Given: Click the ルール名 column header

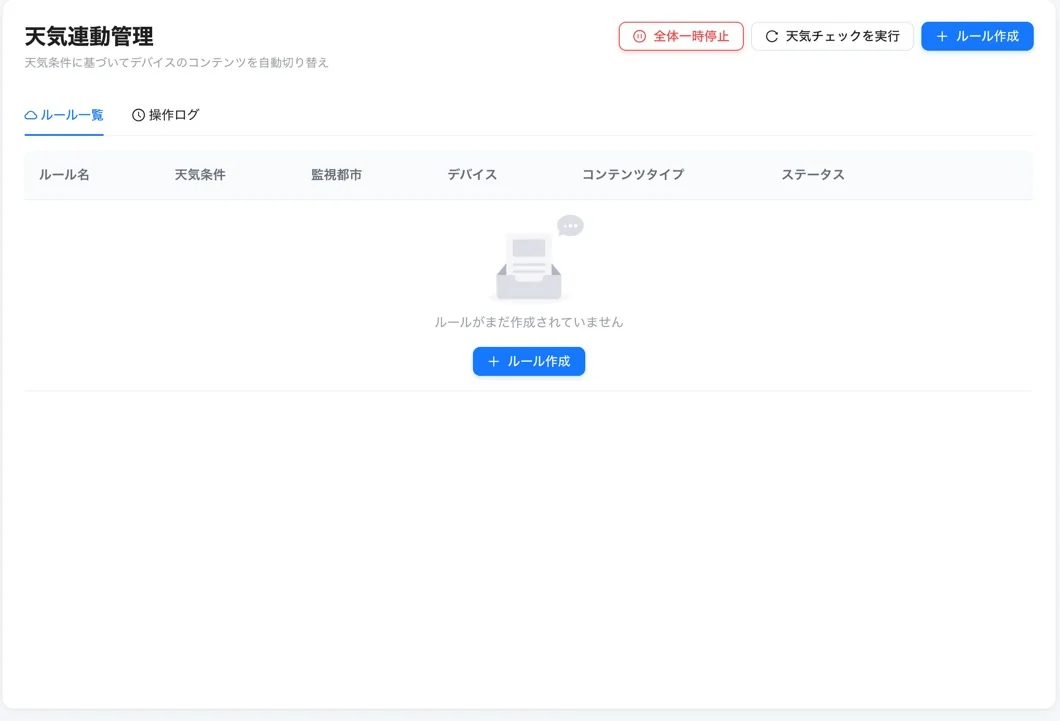Looking at the screenshot, I should [x=64, y=175].
